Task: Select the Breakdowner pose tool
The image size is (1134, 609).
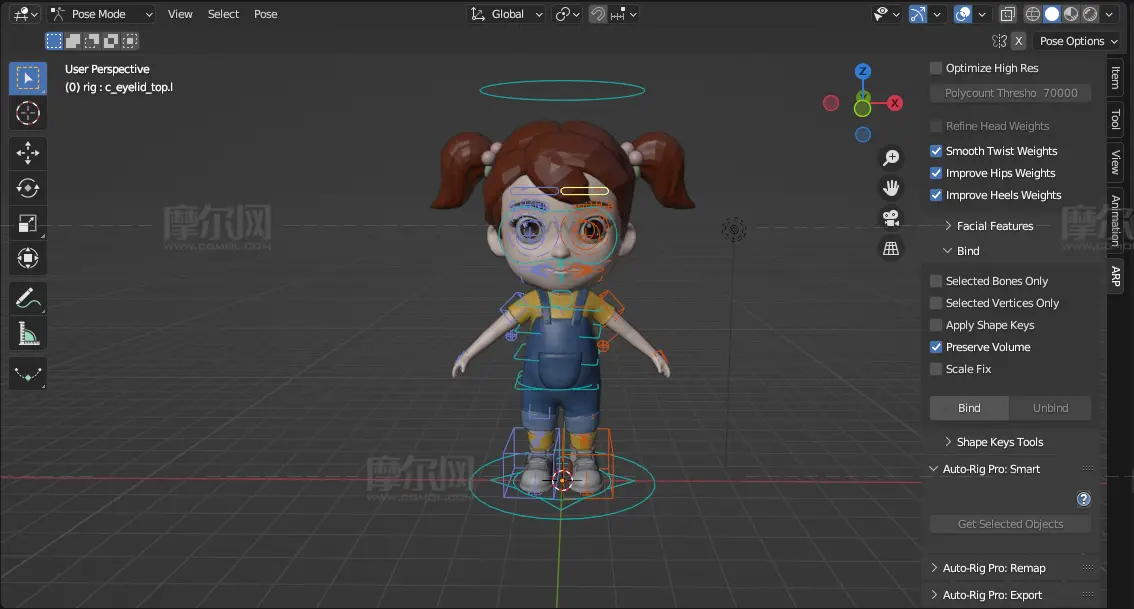Action: pyautogui.click(x=27, y=373)
